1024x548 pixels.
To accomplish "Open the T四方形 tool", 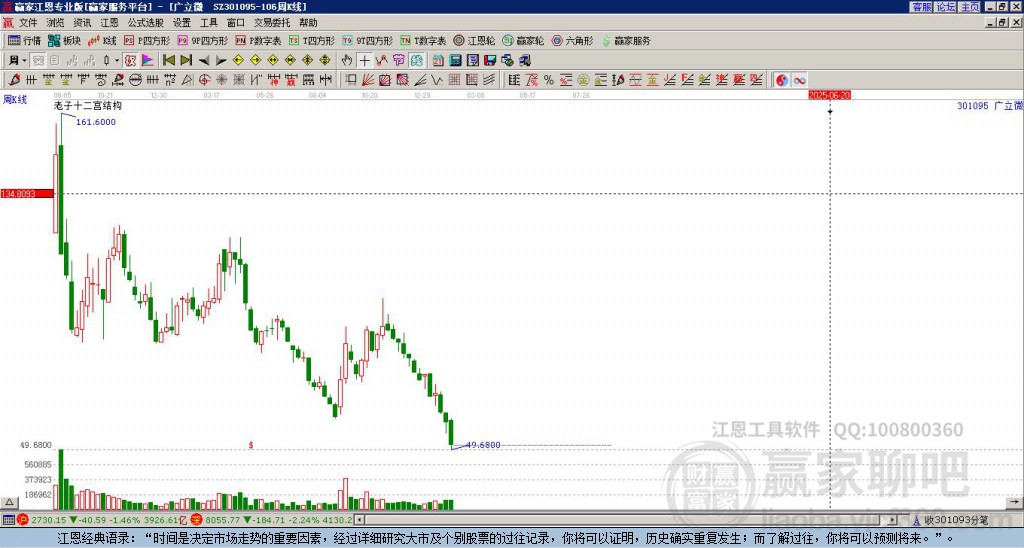I will (312, 40).
